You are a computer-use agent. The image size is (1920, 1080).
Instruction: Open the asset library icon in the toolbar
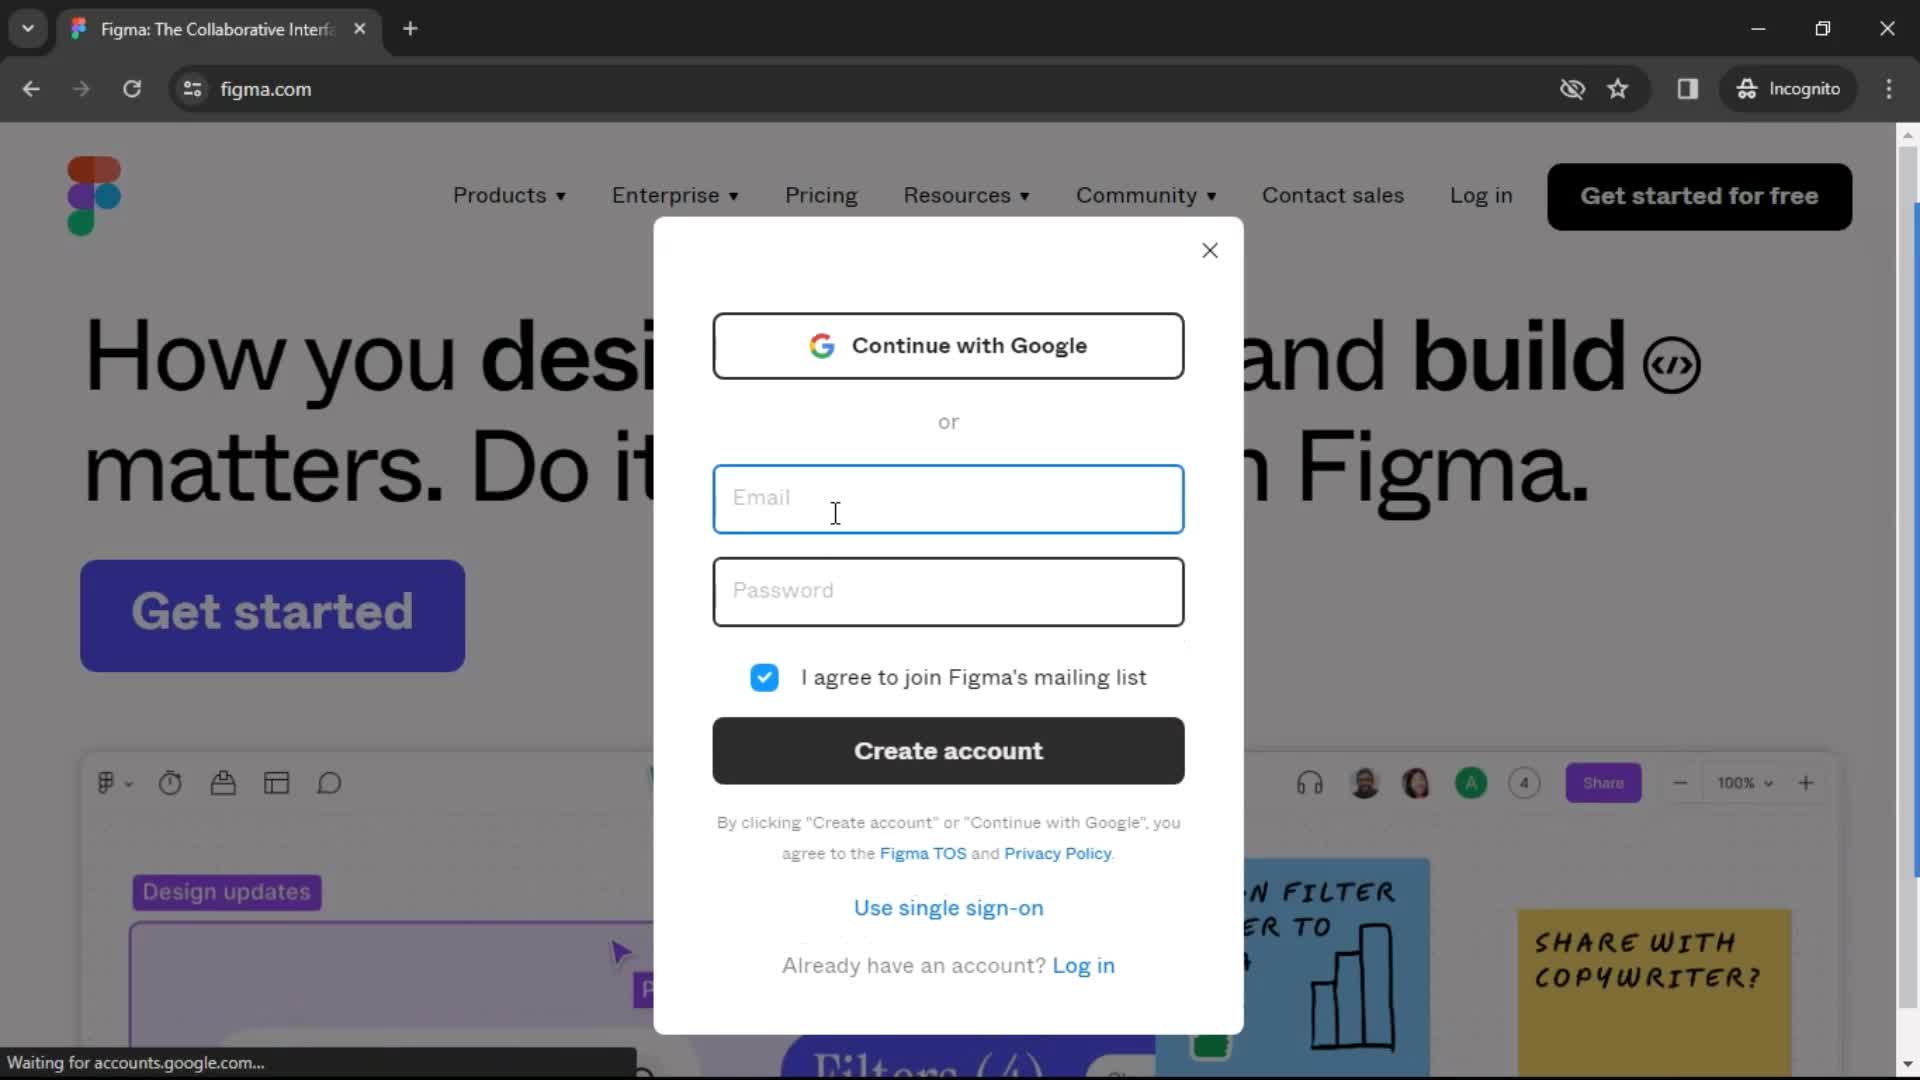coord(224,783)
